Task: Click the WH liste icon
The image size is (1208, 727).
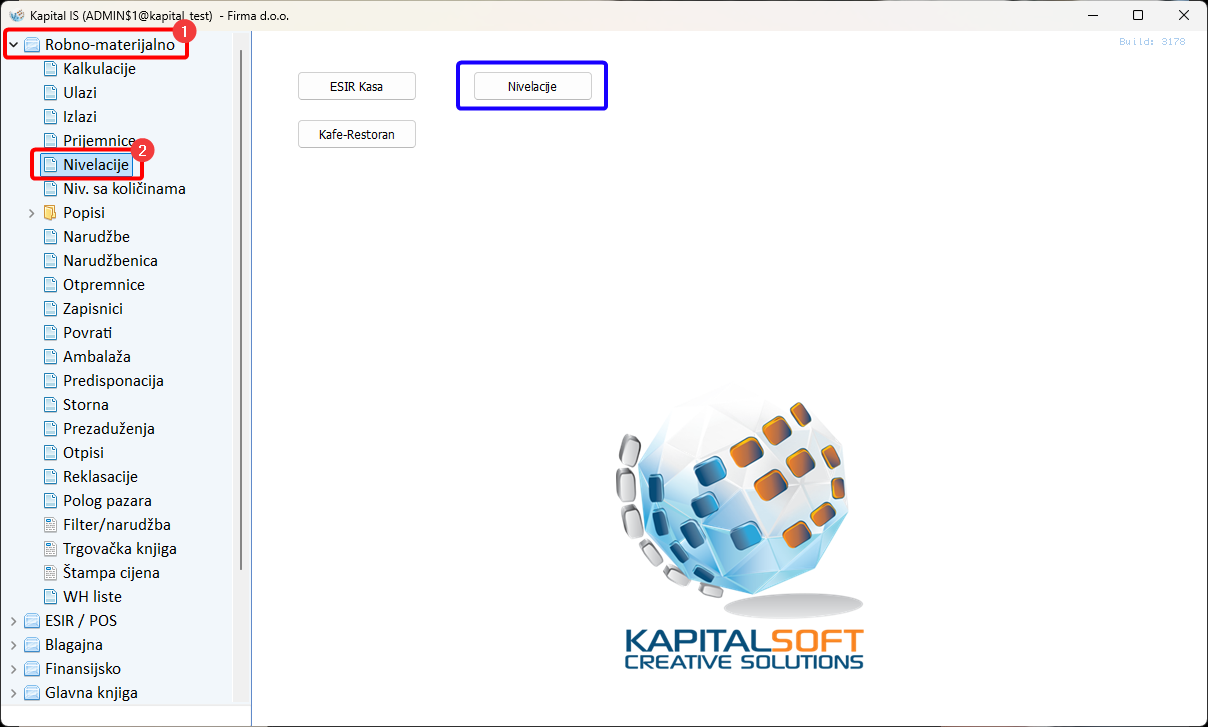Action: coord(51,597)
